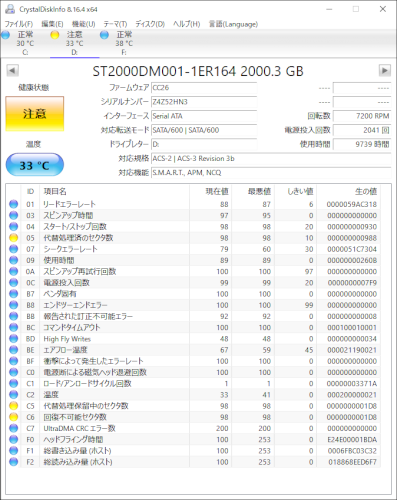Open the ファイル(F) menu
The width and height of the screenshot is (397, 500).
(19, 24)
